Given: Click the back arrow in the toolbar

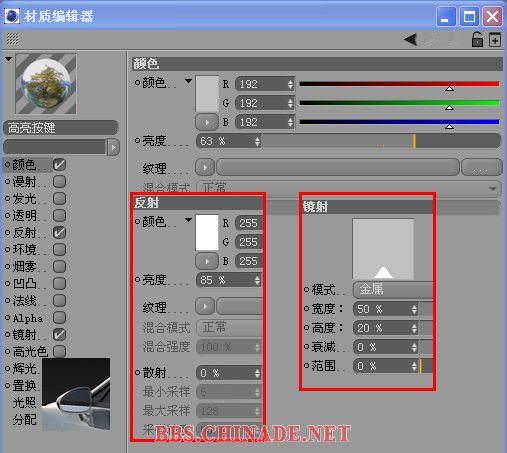Looking at the screenshot, I should 410,39.
